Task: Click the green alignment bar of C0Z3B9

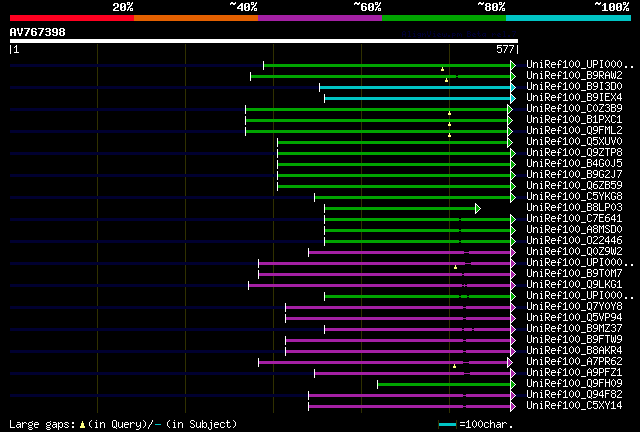Action: pos(376,109)
